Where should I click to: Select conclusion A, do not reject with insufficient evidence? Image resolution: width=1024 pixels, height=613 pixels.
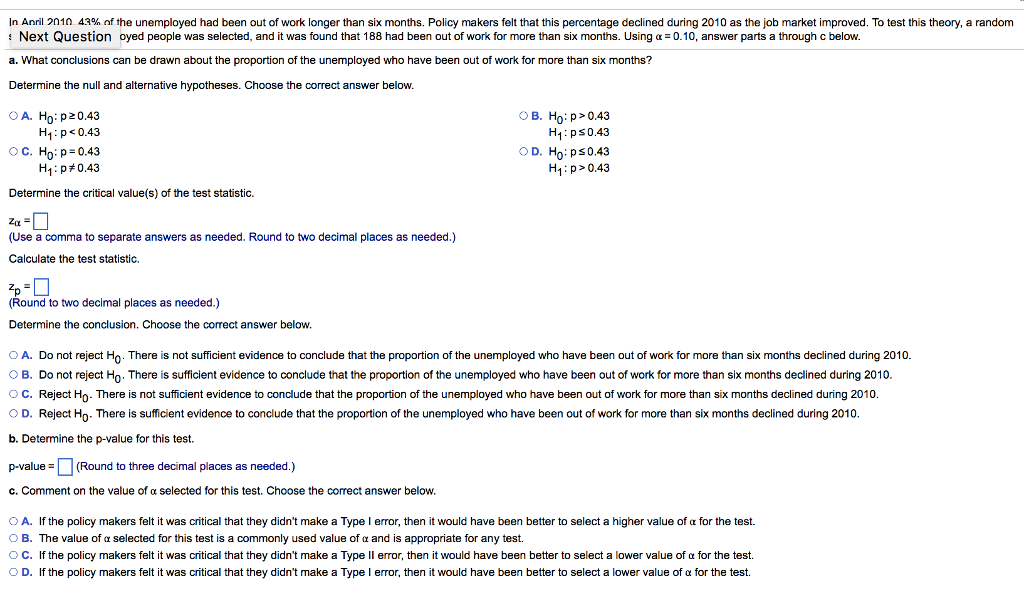click(x=13, y=353)
